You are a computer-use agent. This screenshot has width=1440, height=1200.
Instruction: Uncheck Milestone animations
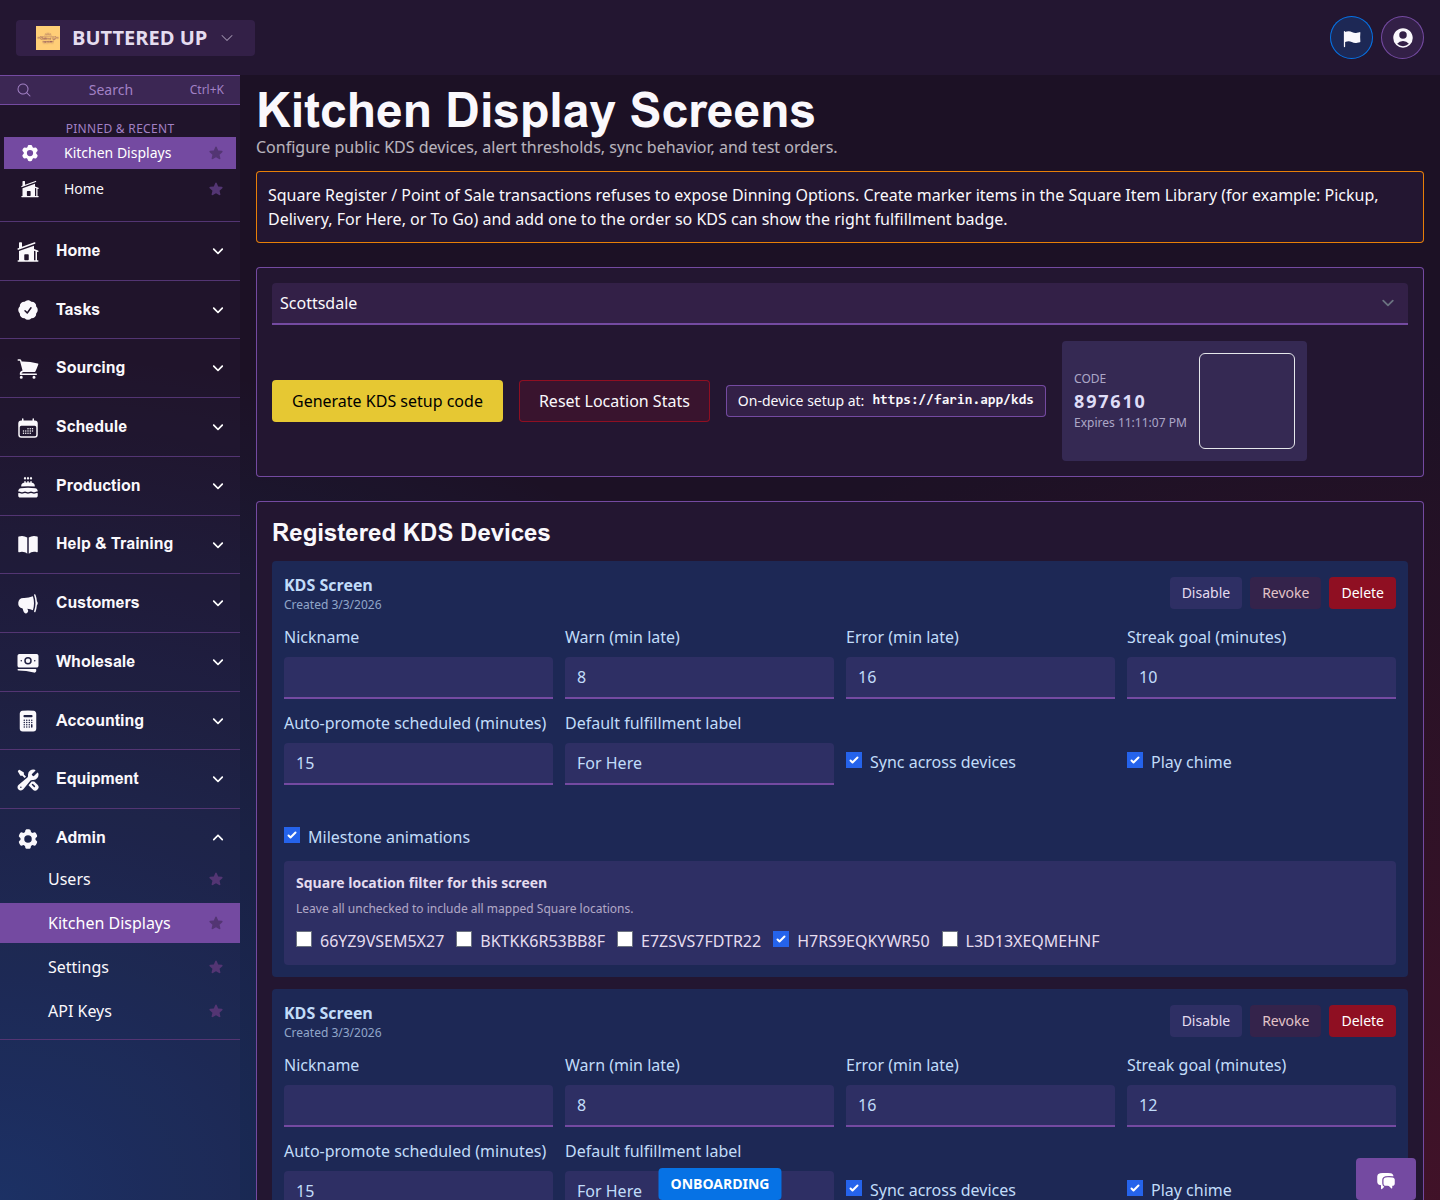[x=292, y=835]
